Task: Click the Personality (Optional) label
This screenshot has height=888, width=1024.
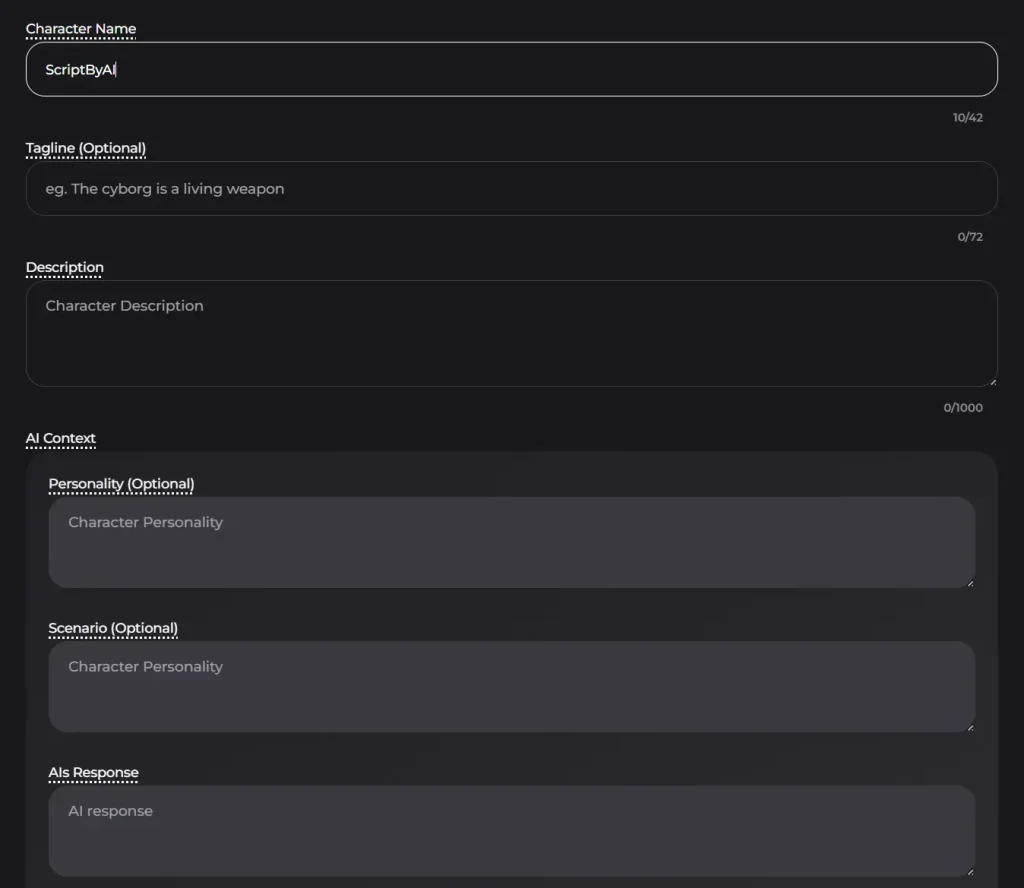Action: 121,484
